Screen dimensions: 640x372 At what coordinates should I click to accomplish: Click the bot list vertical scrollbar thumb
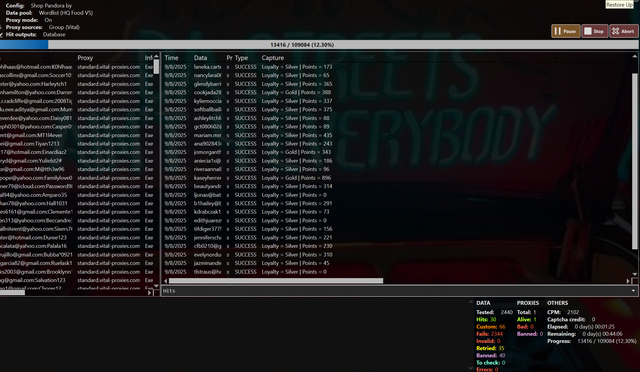tap(156, 66)
